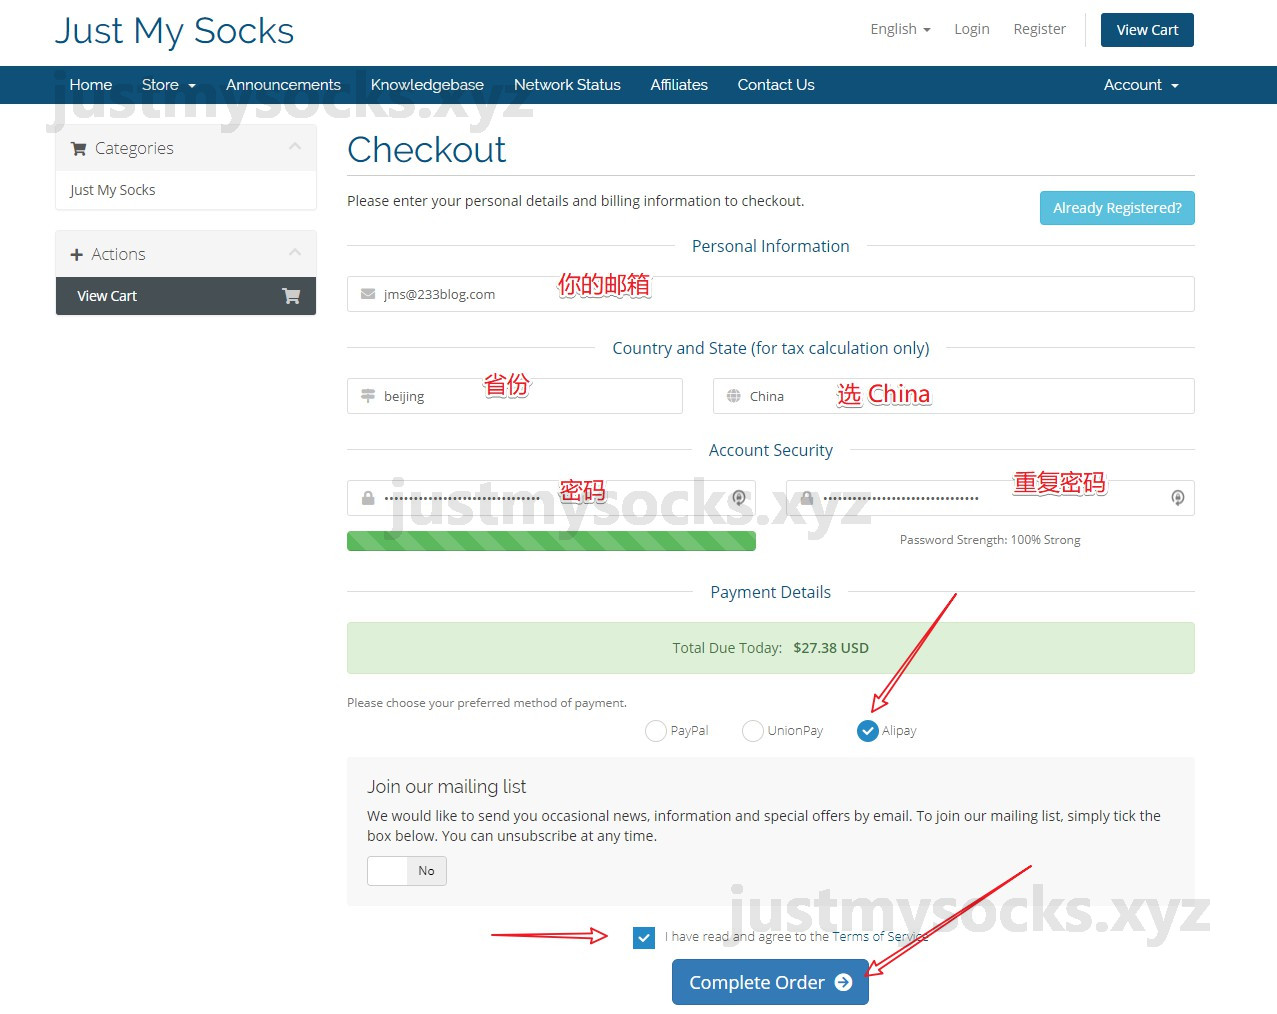Click the email address input field

[770, 294]
